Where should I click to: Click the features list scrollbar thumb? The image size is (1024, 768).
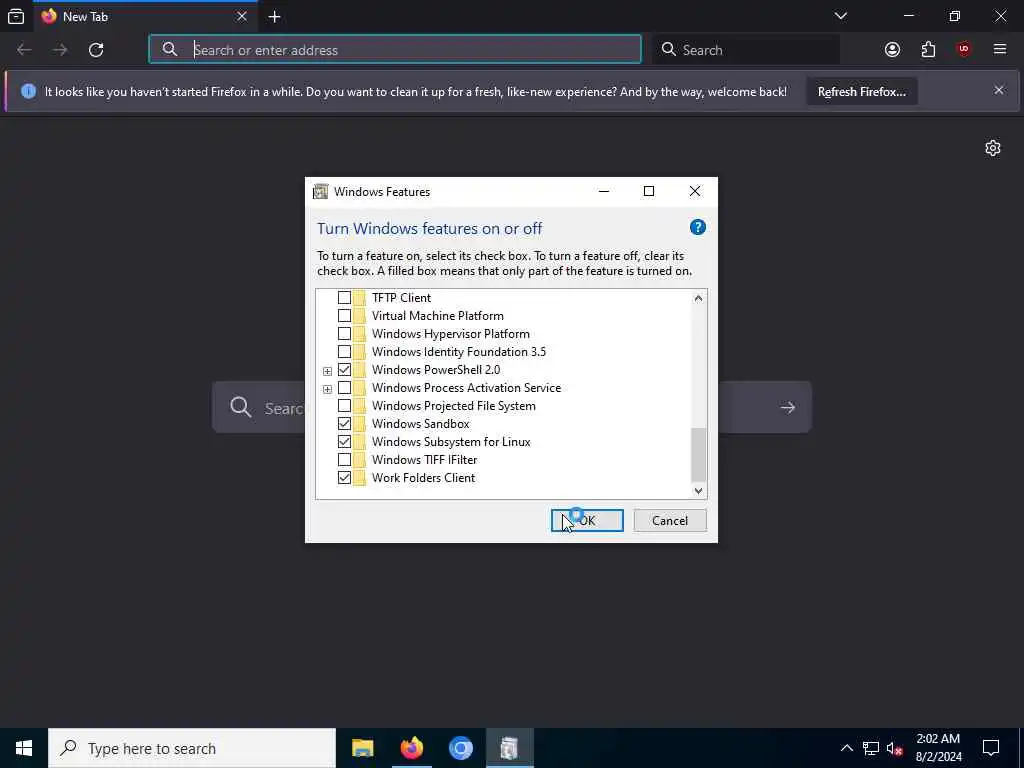pos(698,455)
